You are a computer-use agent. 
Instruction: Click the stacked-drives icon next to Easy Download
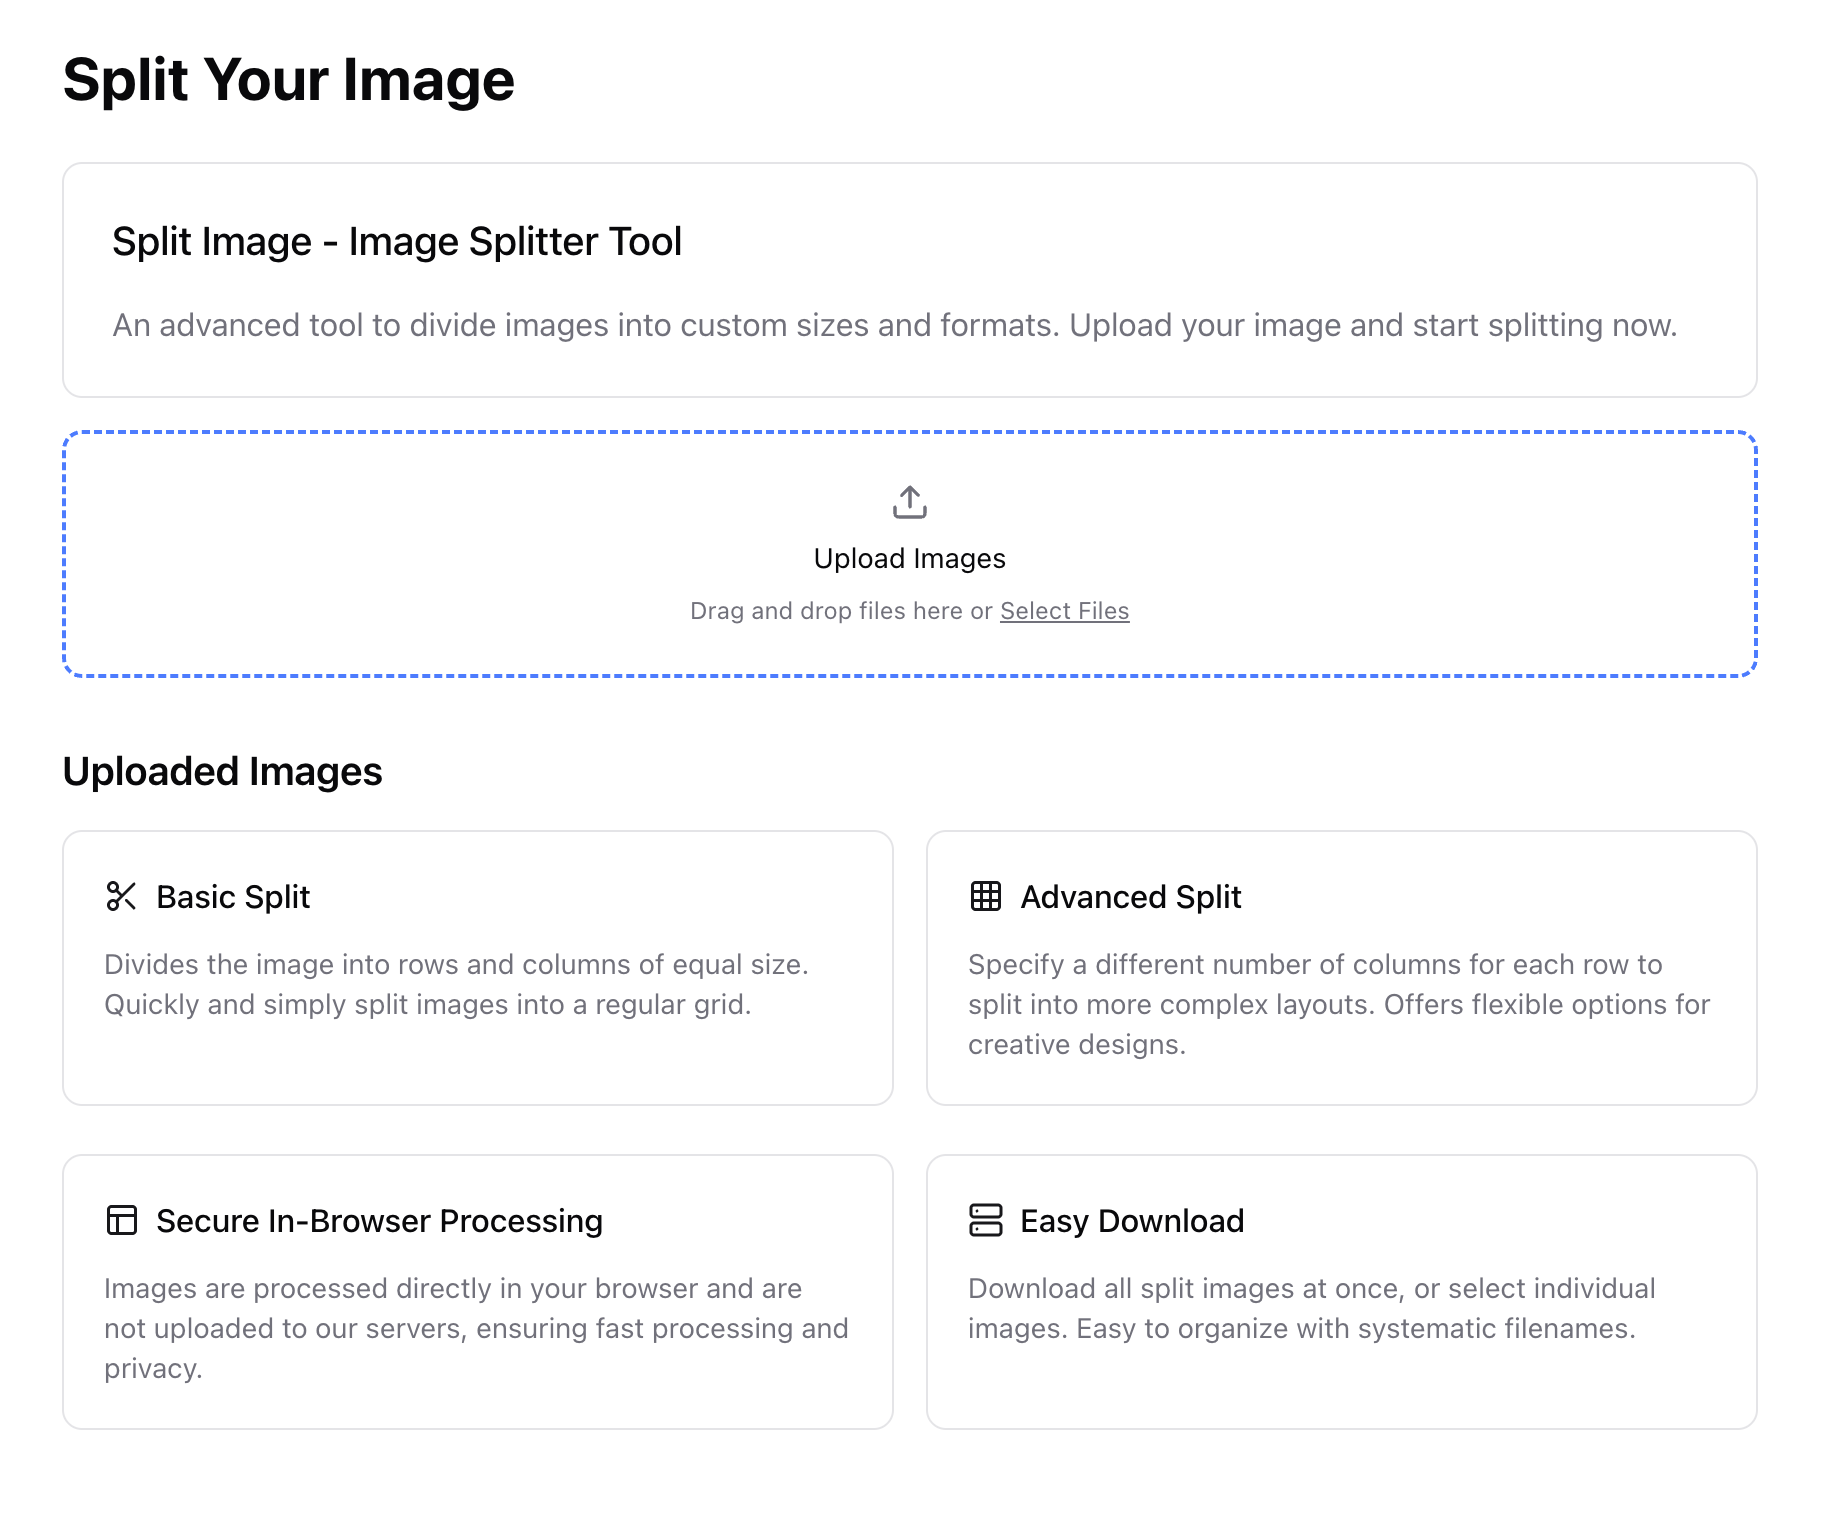coord(985,1220)
